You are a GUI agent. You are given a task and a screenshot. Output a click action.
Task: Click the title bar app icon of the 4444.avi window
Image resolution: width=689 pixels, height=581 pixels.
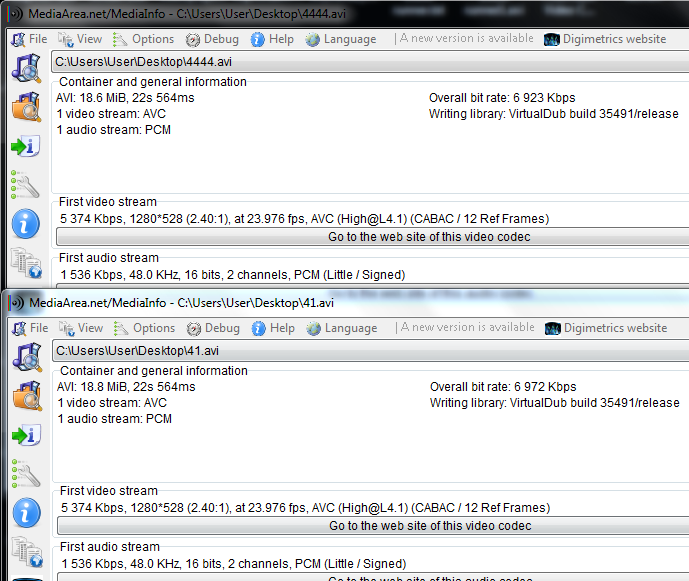point(16,14)
